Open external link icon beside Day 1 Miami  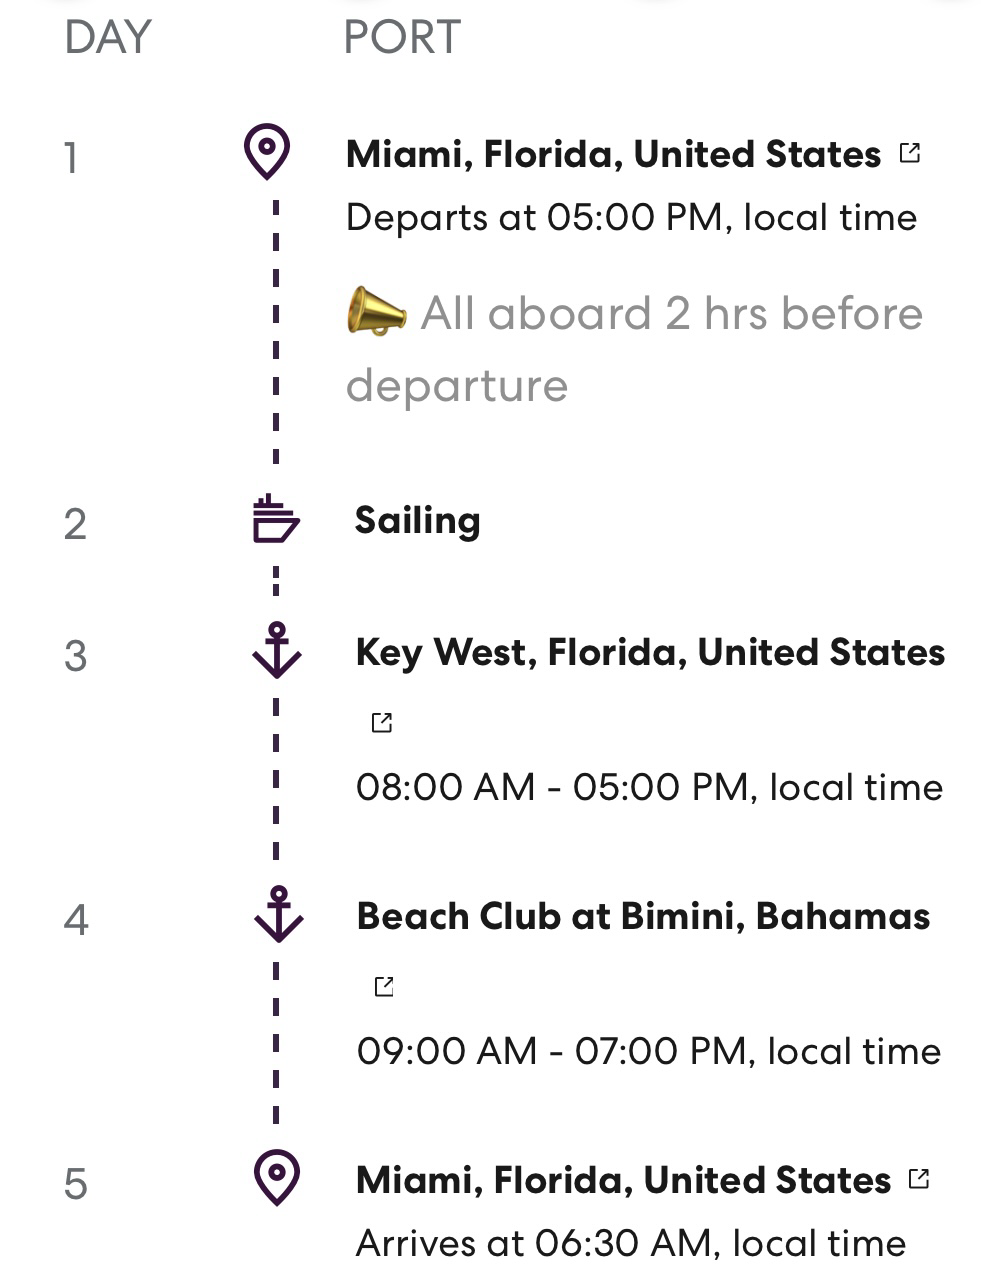click(x=910, y=153)
